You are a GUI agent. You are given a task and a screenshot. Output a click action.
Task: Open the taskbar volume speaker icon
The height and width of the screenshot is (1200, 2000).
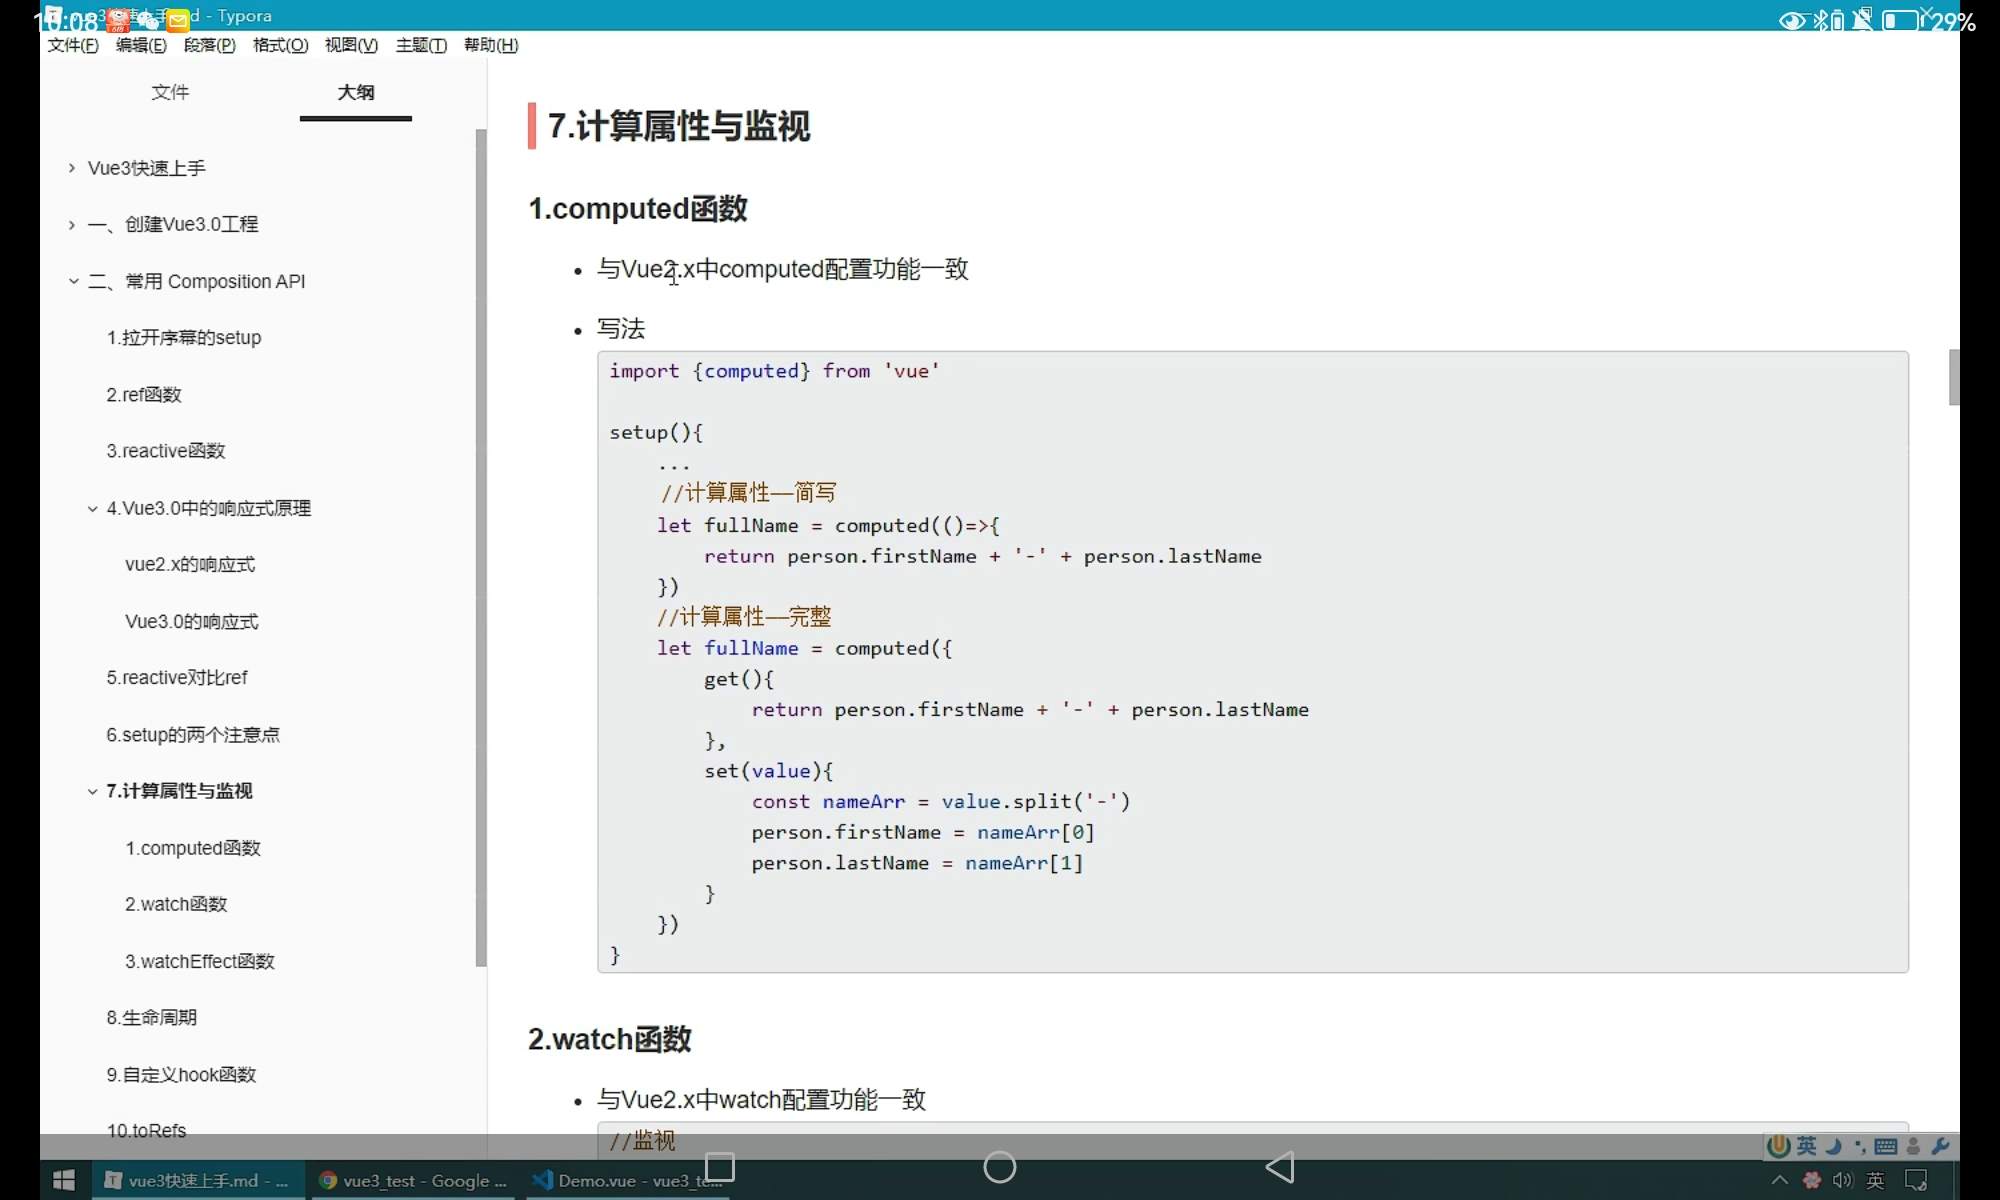pos(1842,1181)
